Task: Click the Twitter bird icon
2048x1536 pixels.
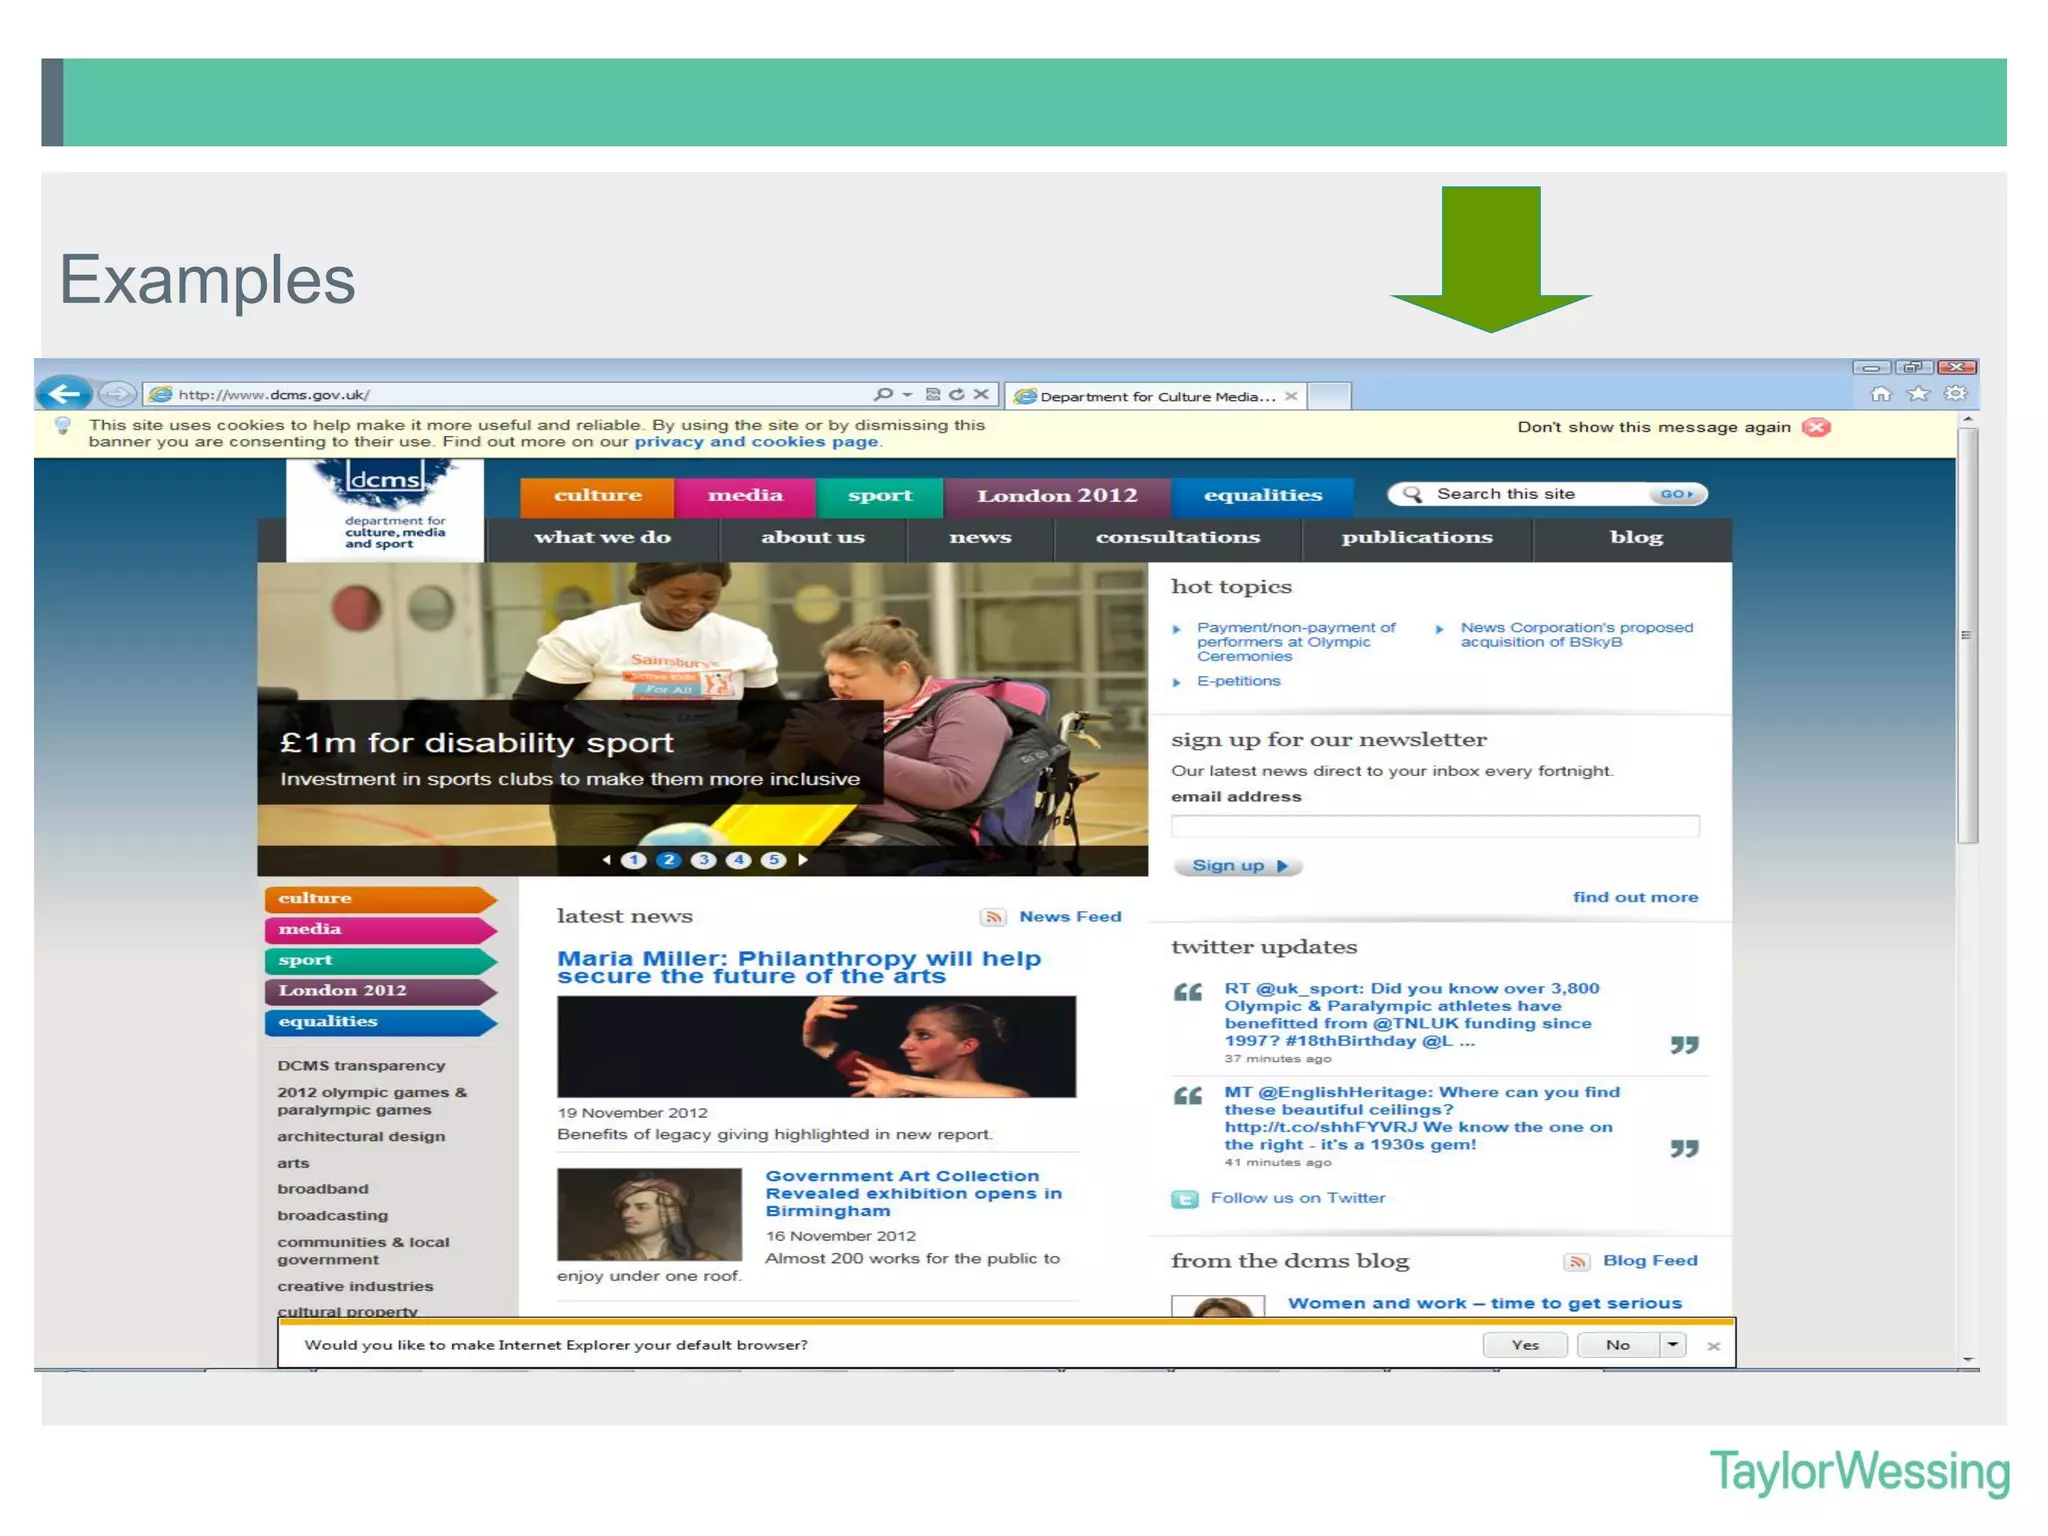Action: click(x=1185, y=1199)
